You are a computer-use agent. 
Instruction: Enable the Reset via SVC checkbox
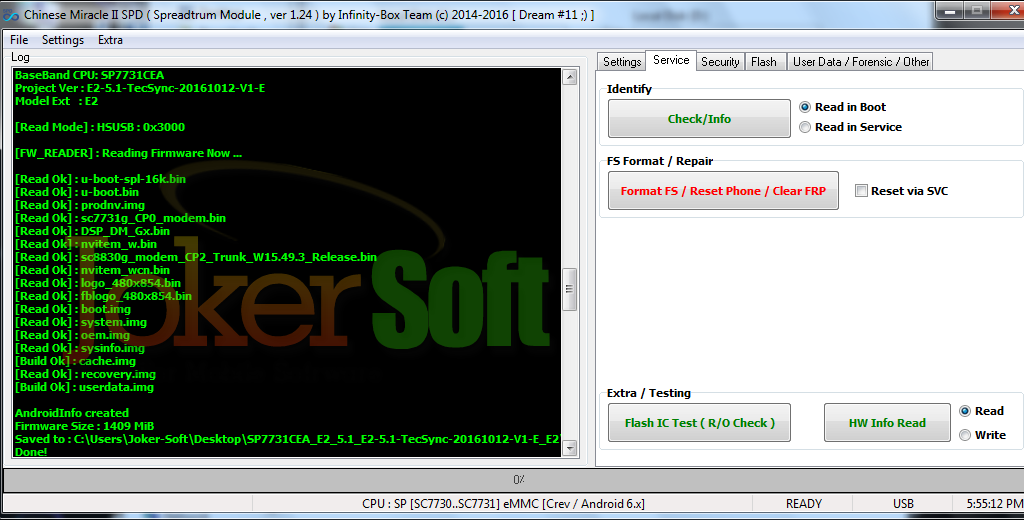[902, 191]
